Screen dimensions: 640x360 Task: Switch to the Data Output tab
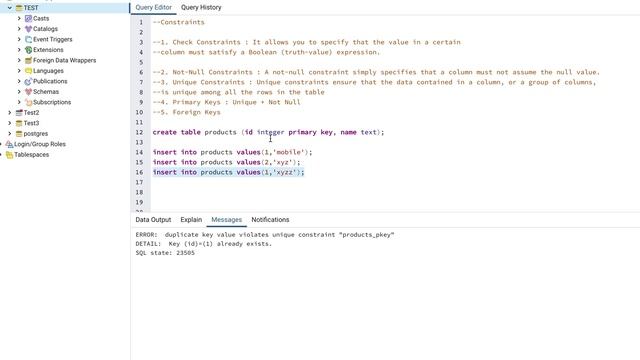pyautogui.click(x=153, y=220)
